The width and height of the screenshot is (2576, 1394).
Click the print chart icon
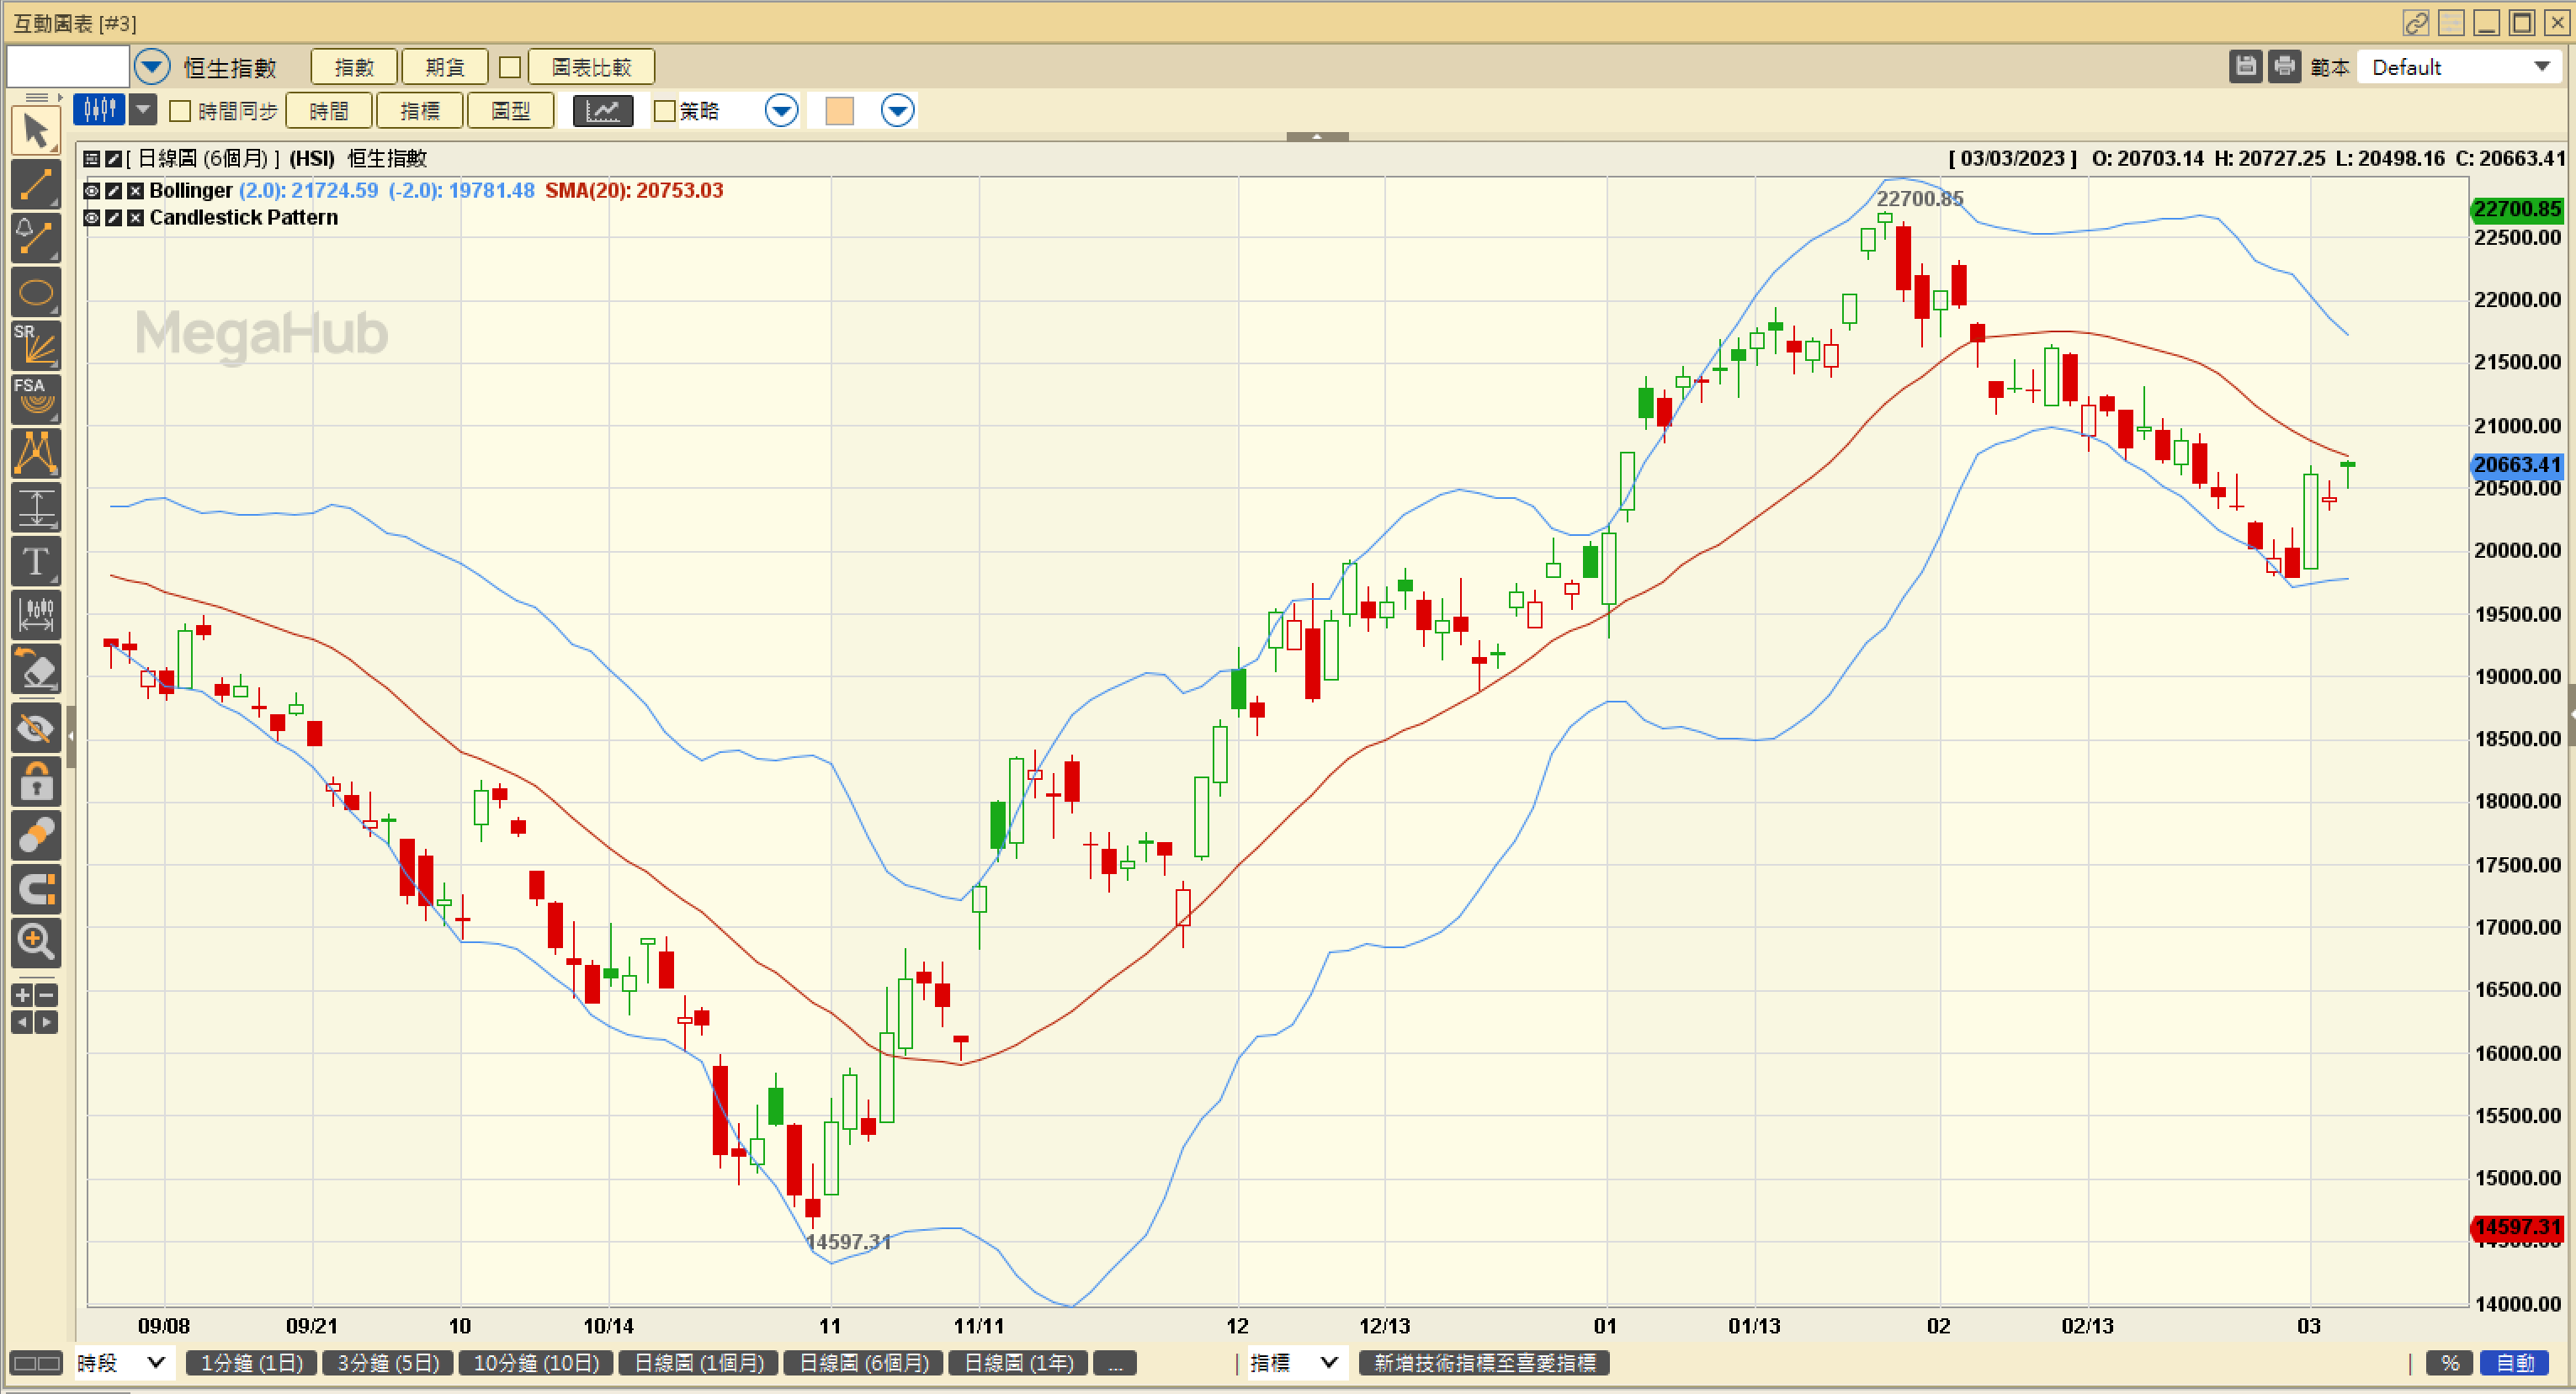2284,67
